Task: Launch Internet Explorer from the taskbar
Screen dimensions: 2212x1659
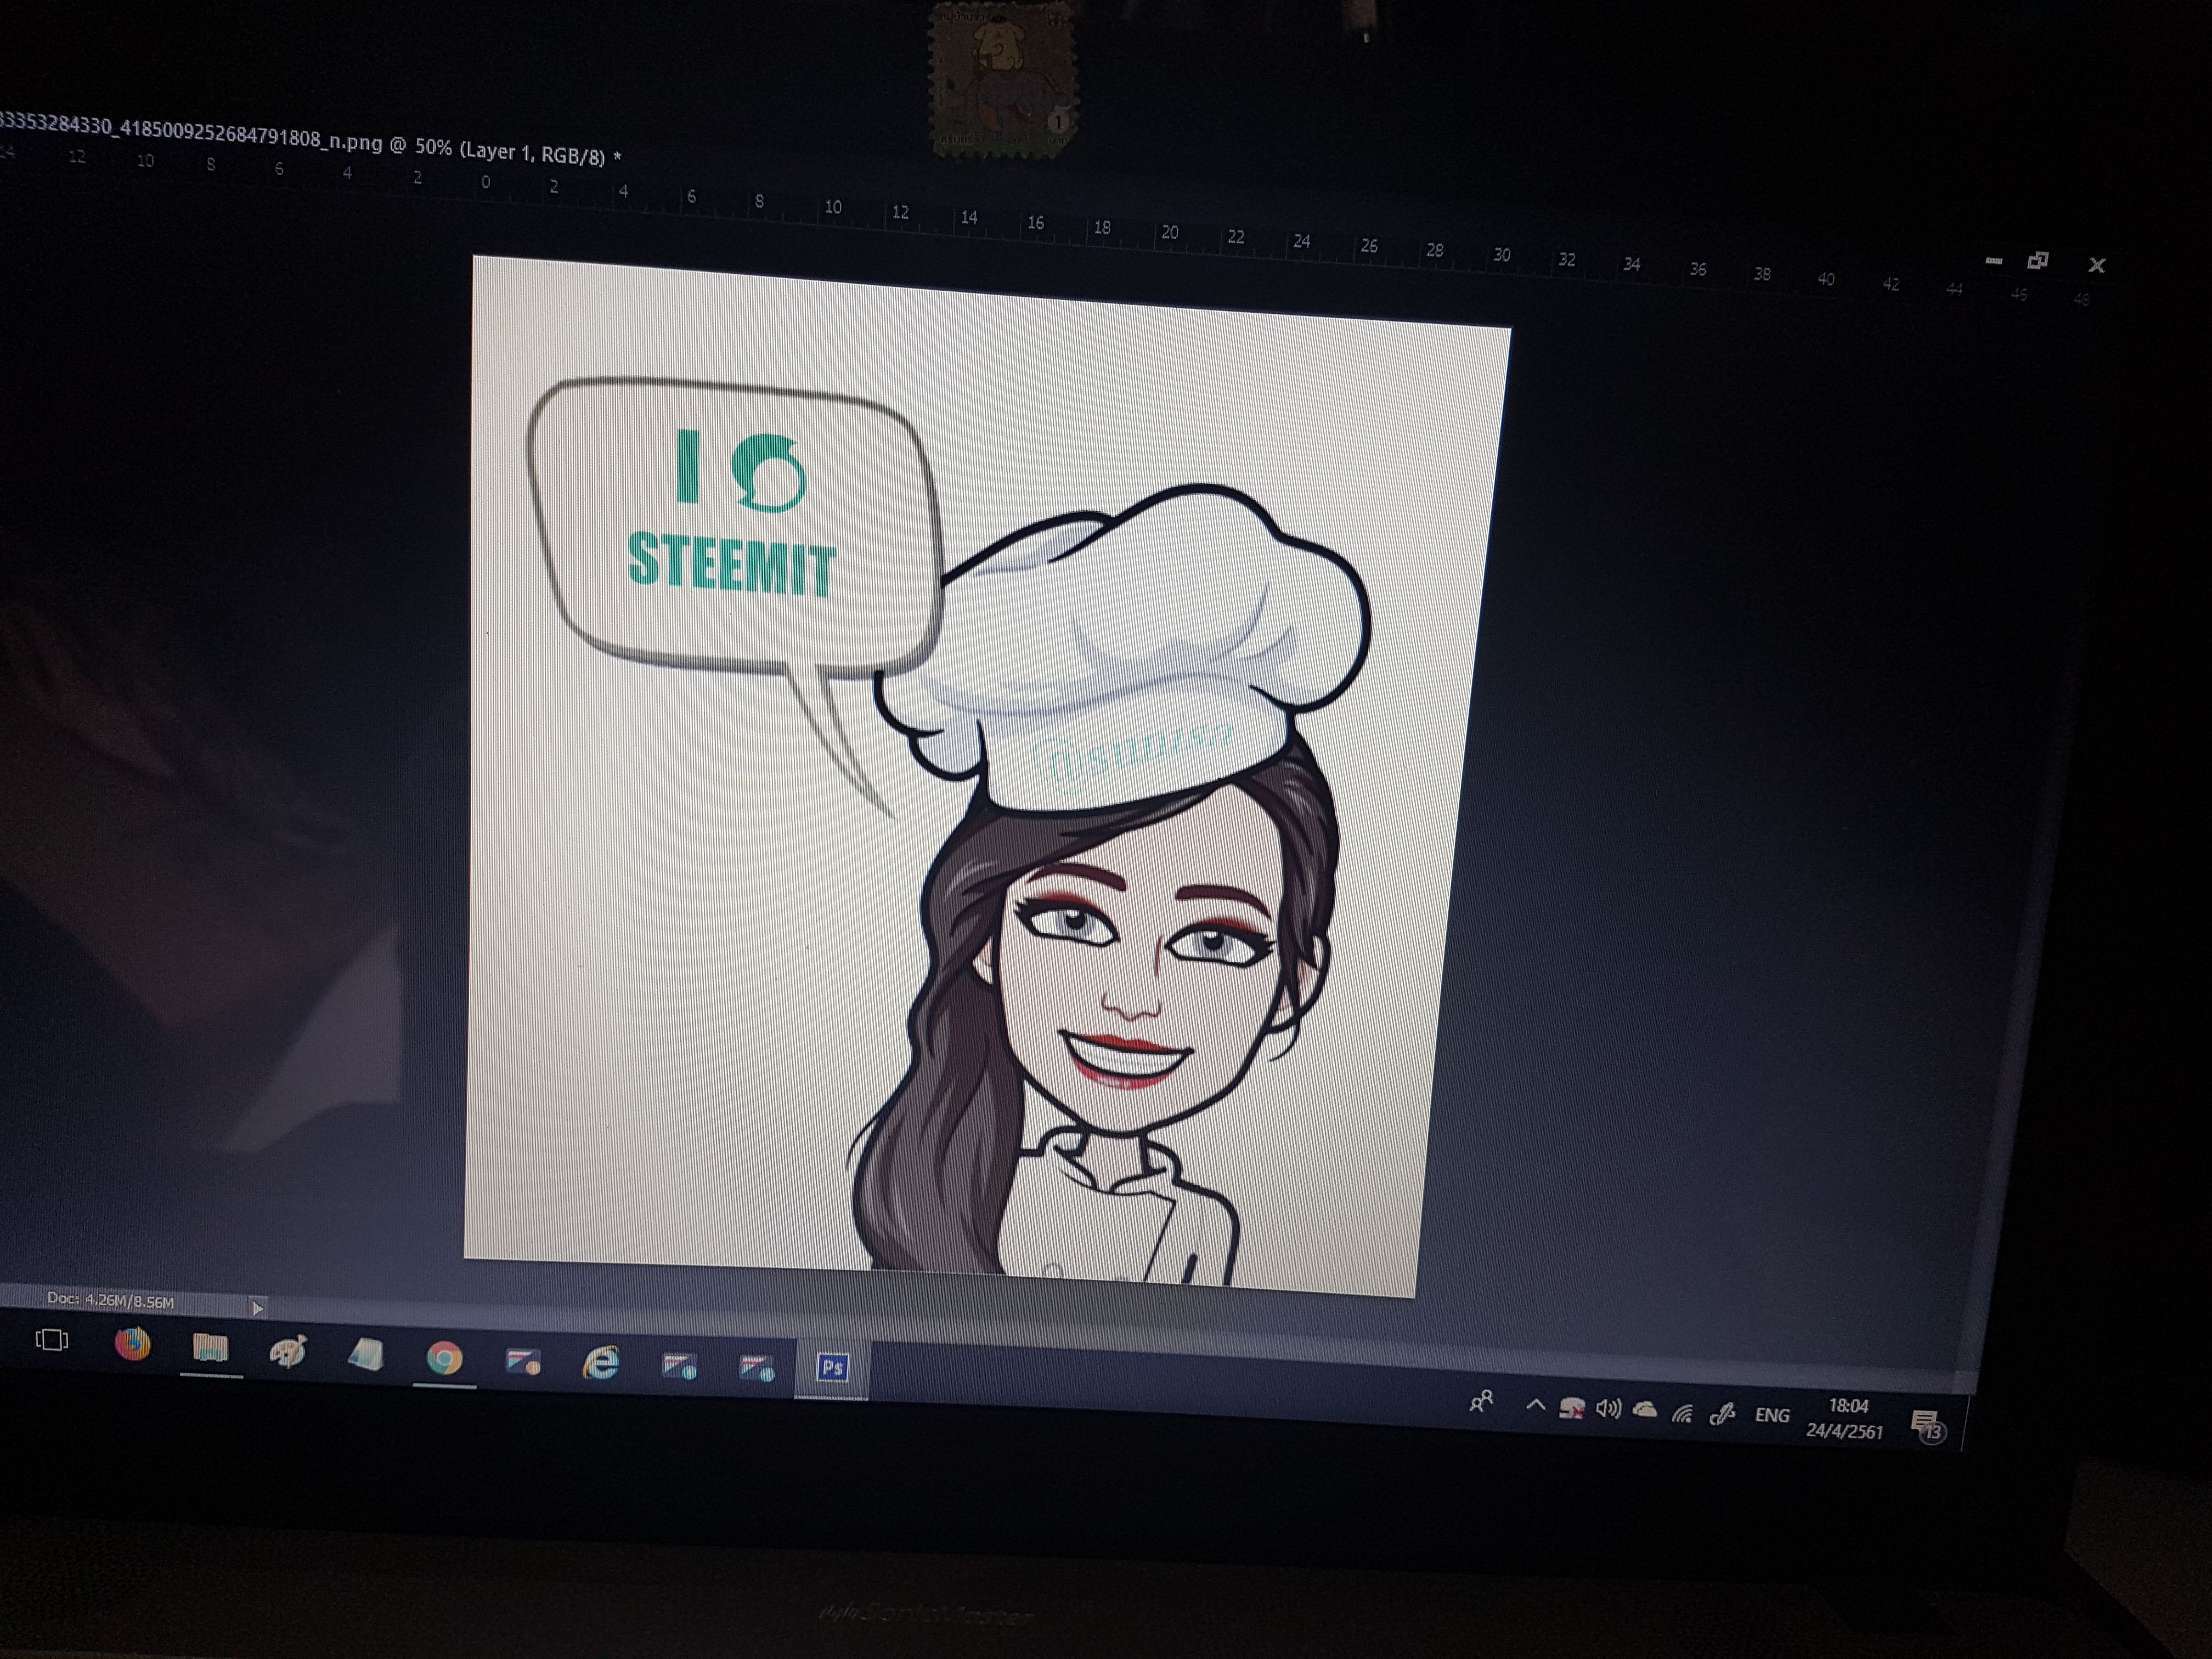Action: [601, 1363]
